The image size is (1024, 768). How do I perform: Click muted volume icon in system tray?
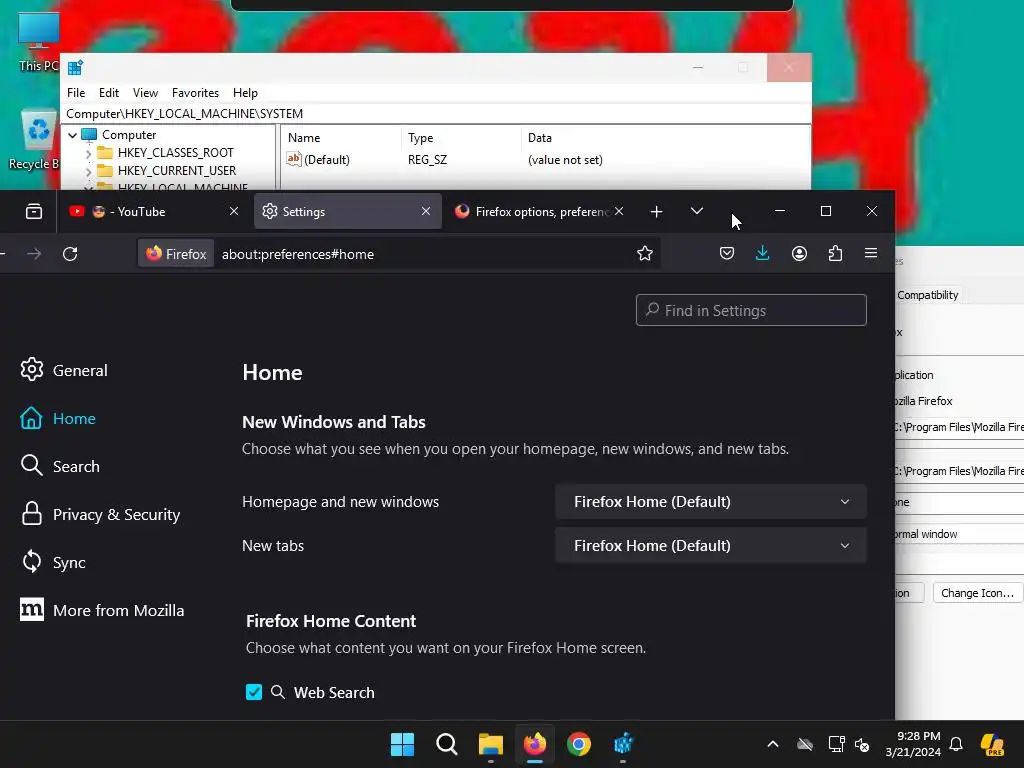(x=863, y=744)
